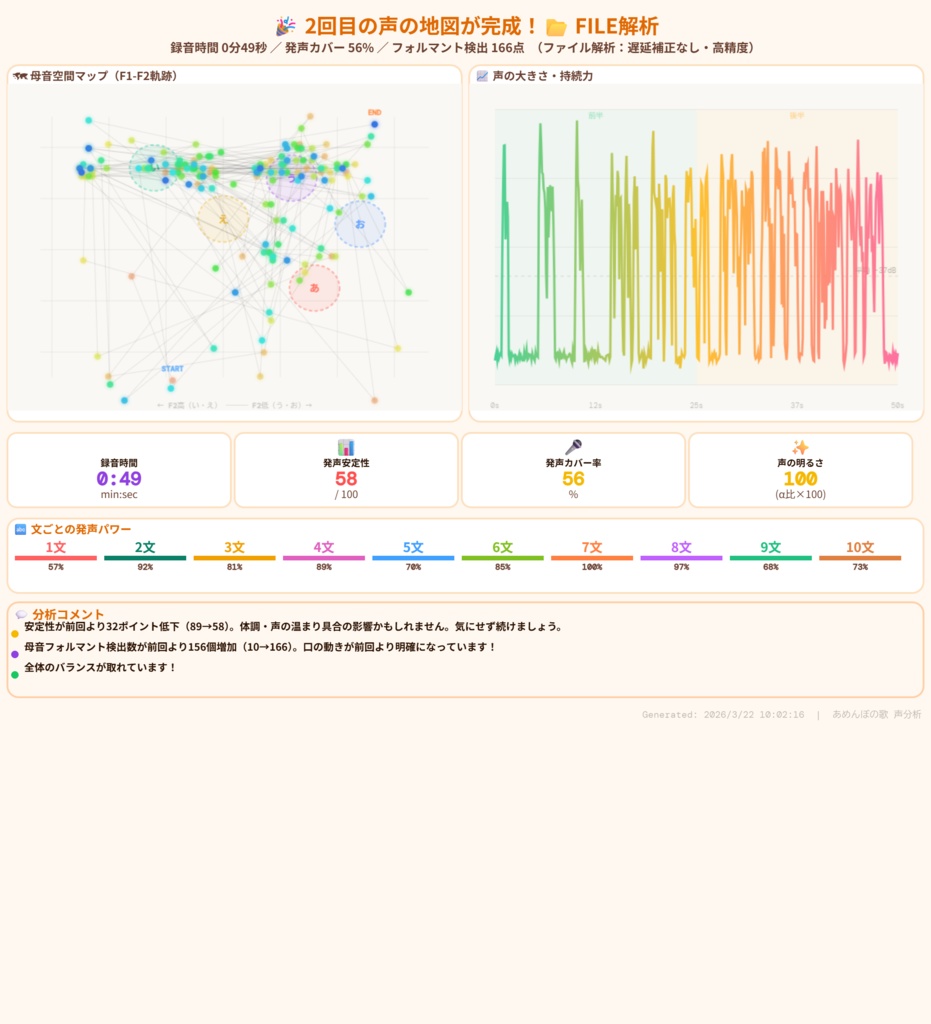Select the お vowel circle on the map
Screen dimensions: 931x1024
(360, 224)
